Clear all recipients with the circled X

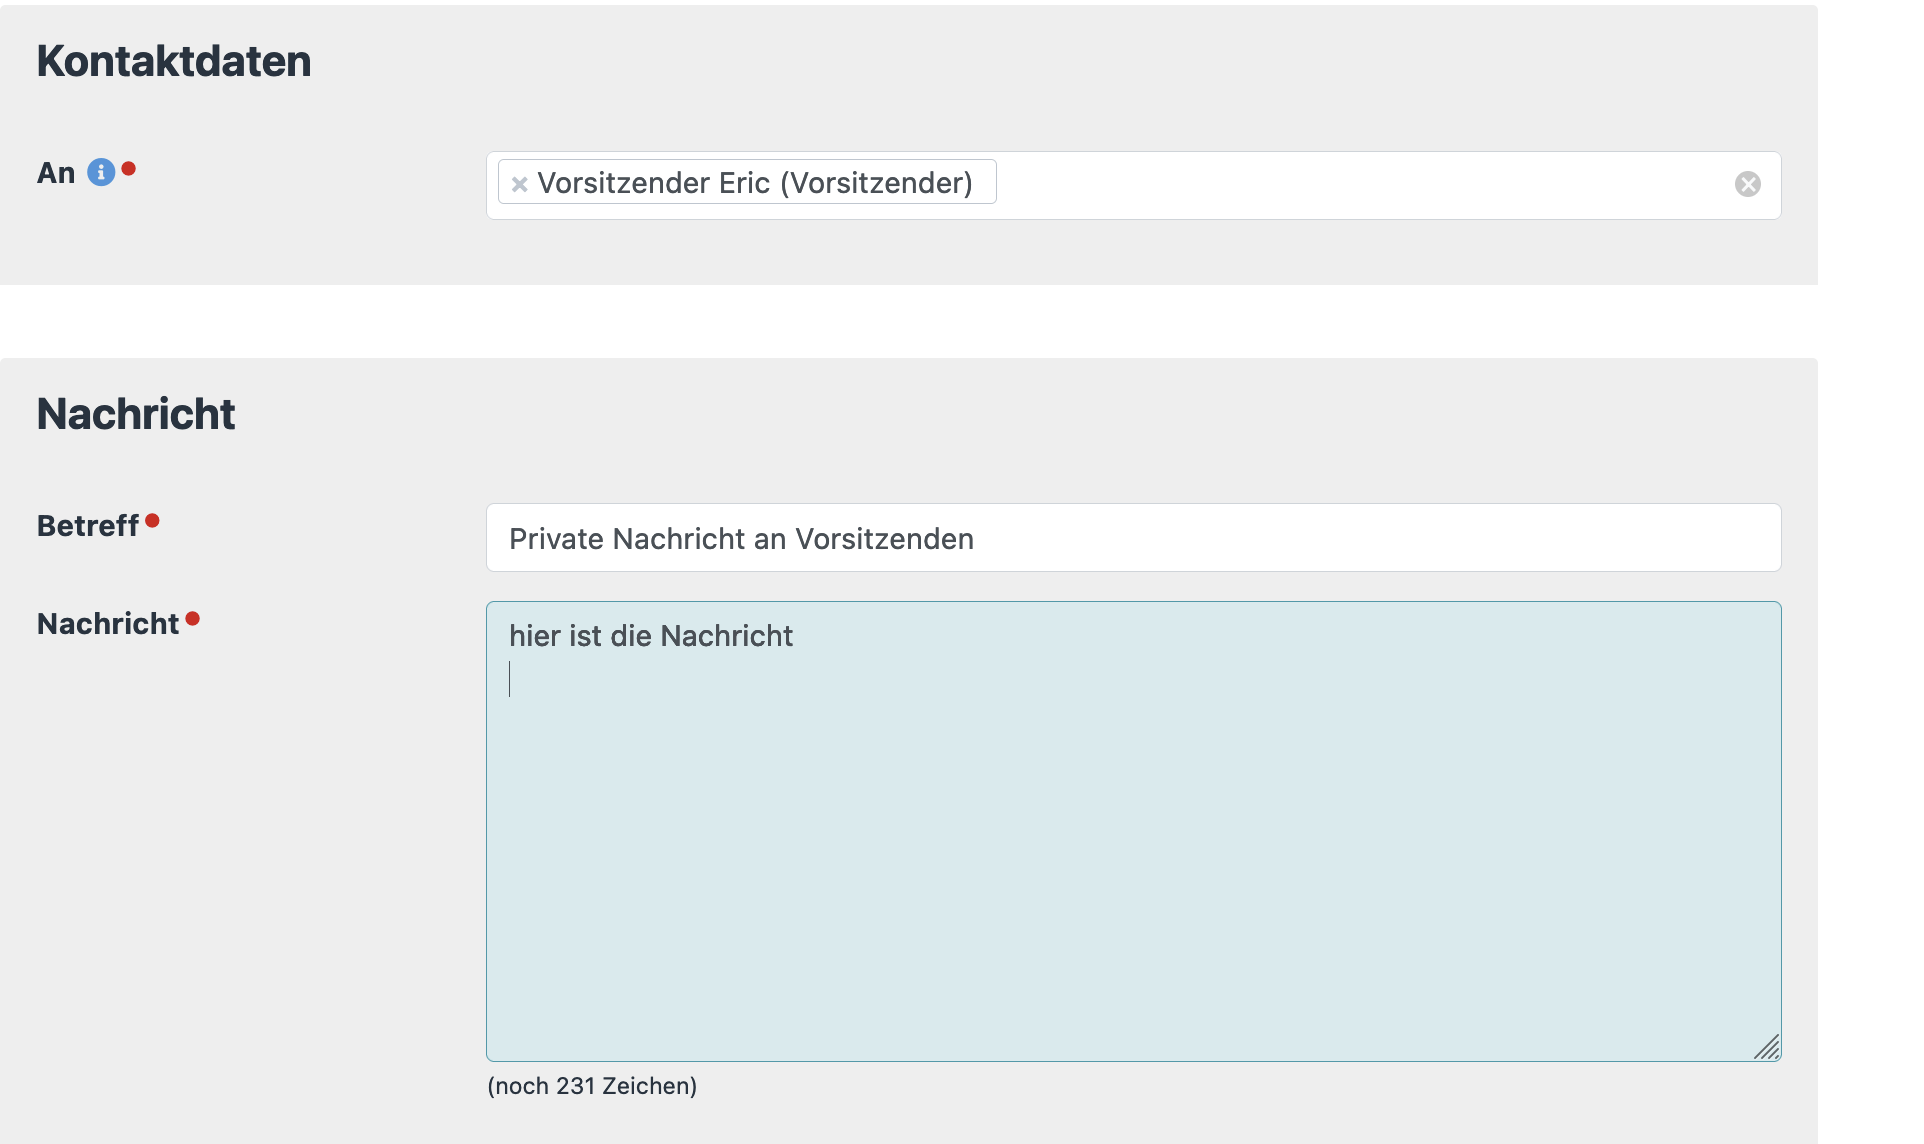click(x=1747, y=184)
